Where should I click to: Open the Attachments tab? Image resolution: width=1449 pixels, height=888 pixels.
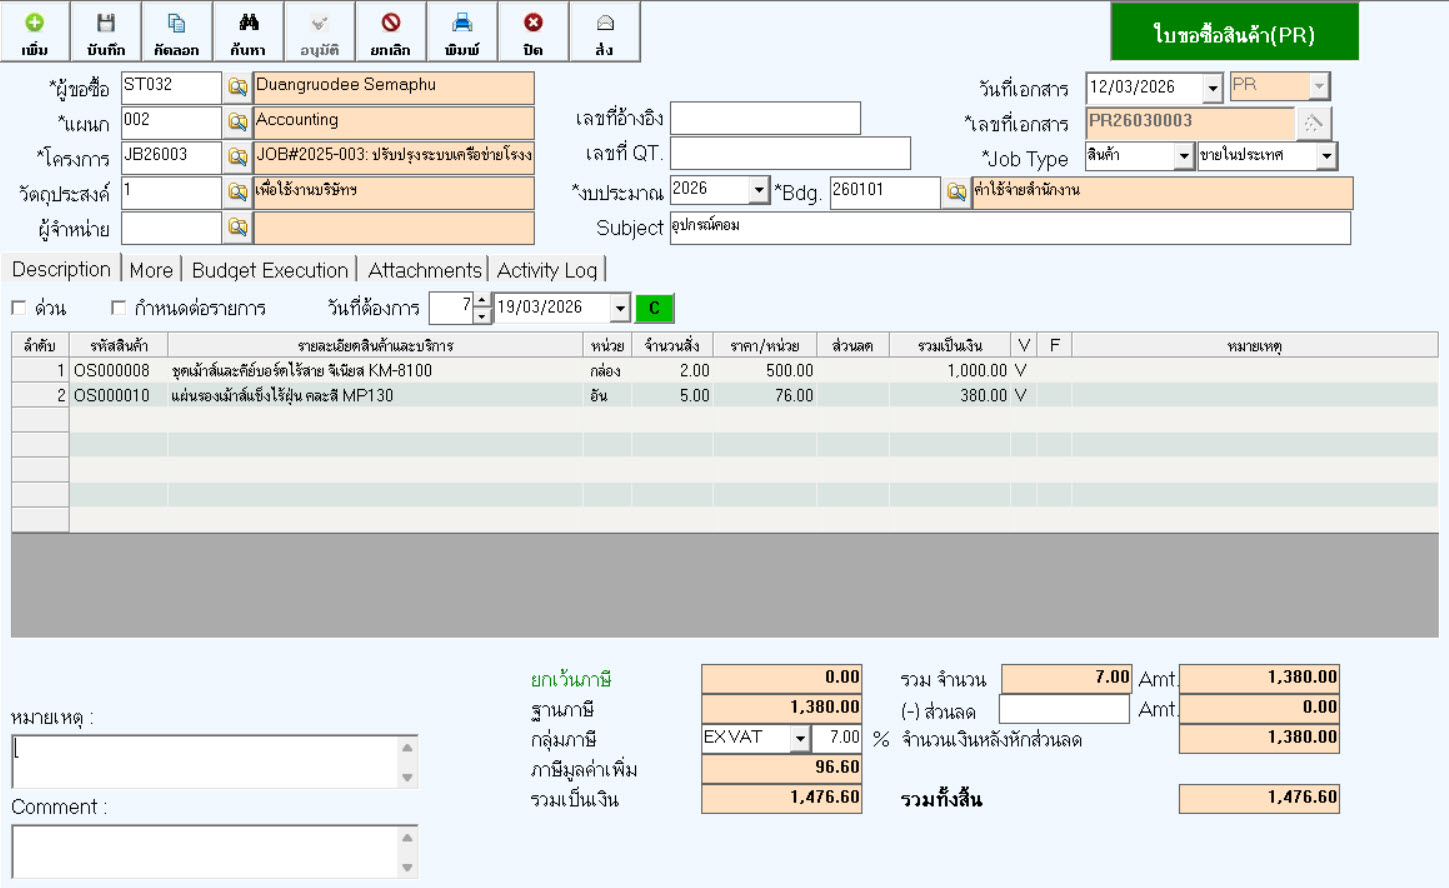(424, 270)
